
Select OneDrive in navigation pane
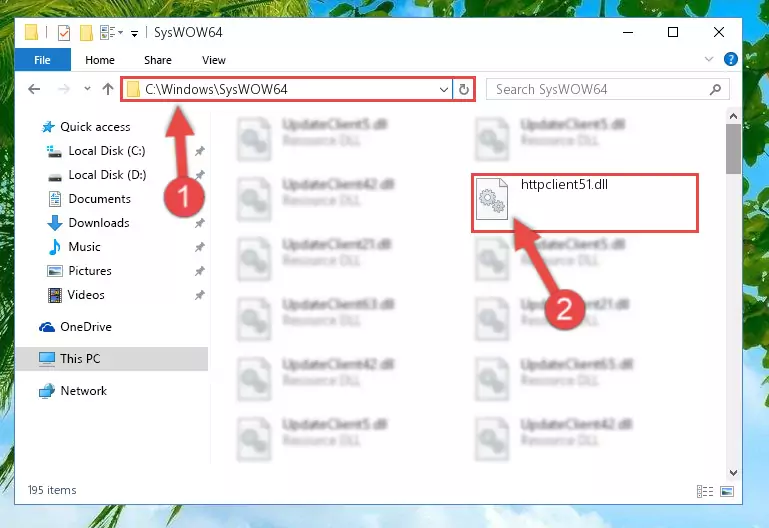86,327
